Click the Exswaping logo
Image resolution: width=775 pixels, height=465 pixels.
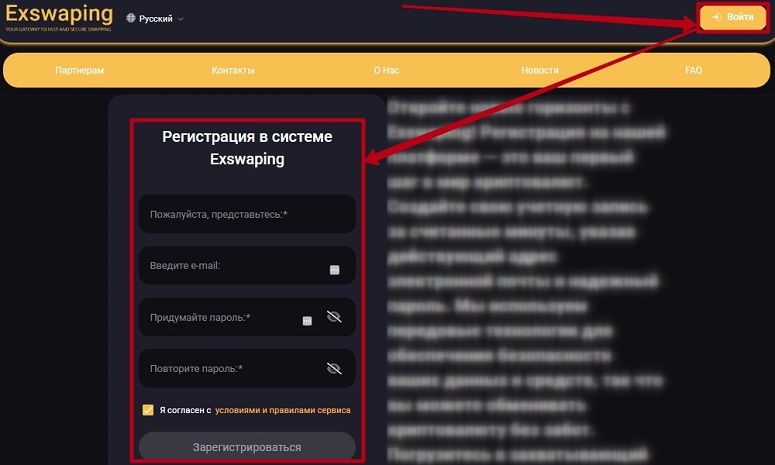(x=59, y=17)
